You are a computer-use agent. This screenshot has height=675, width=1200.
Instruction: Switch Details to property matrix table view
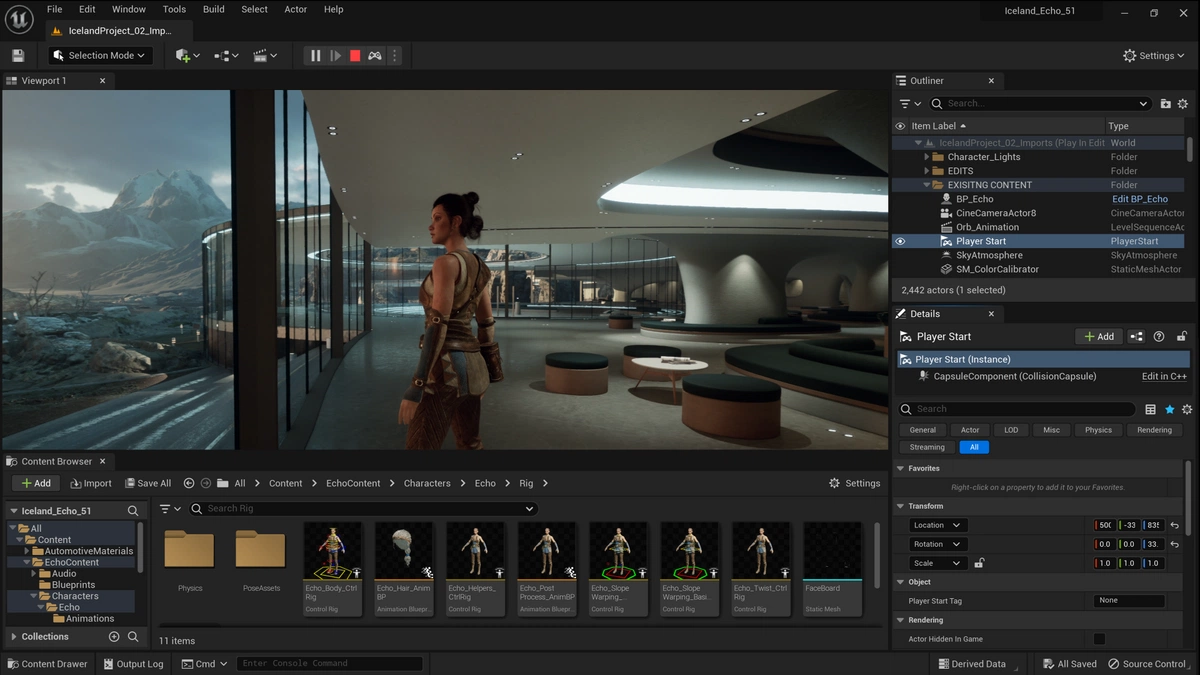tap(1151, 409)
